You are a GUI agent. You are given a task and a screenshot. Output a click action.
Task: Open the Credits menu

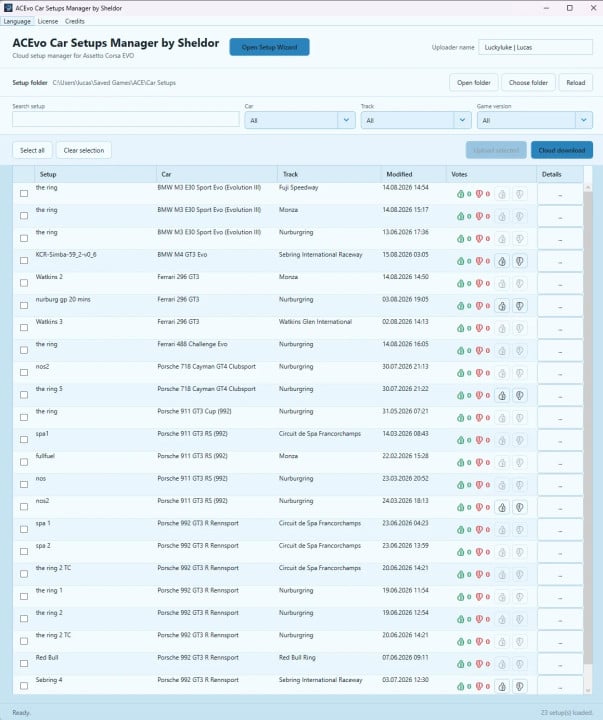tap(75, 21)
